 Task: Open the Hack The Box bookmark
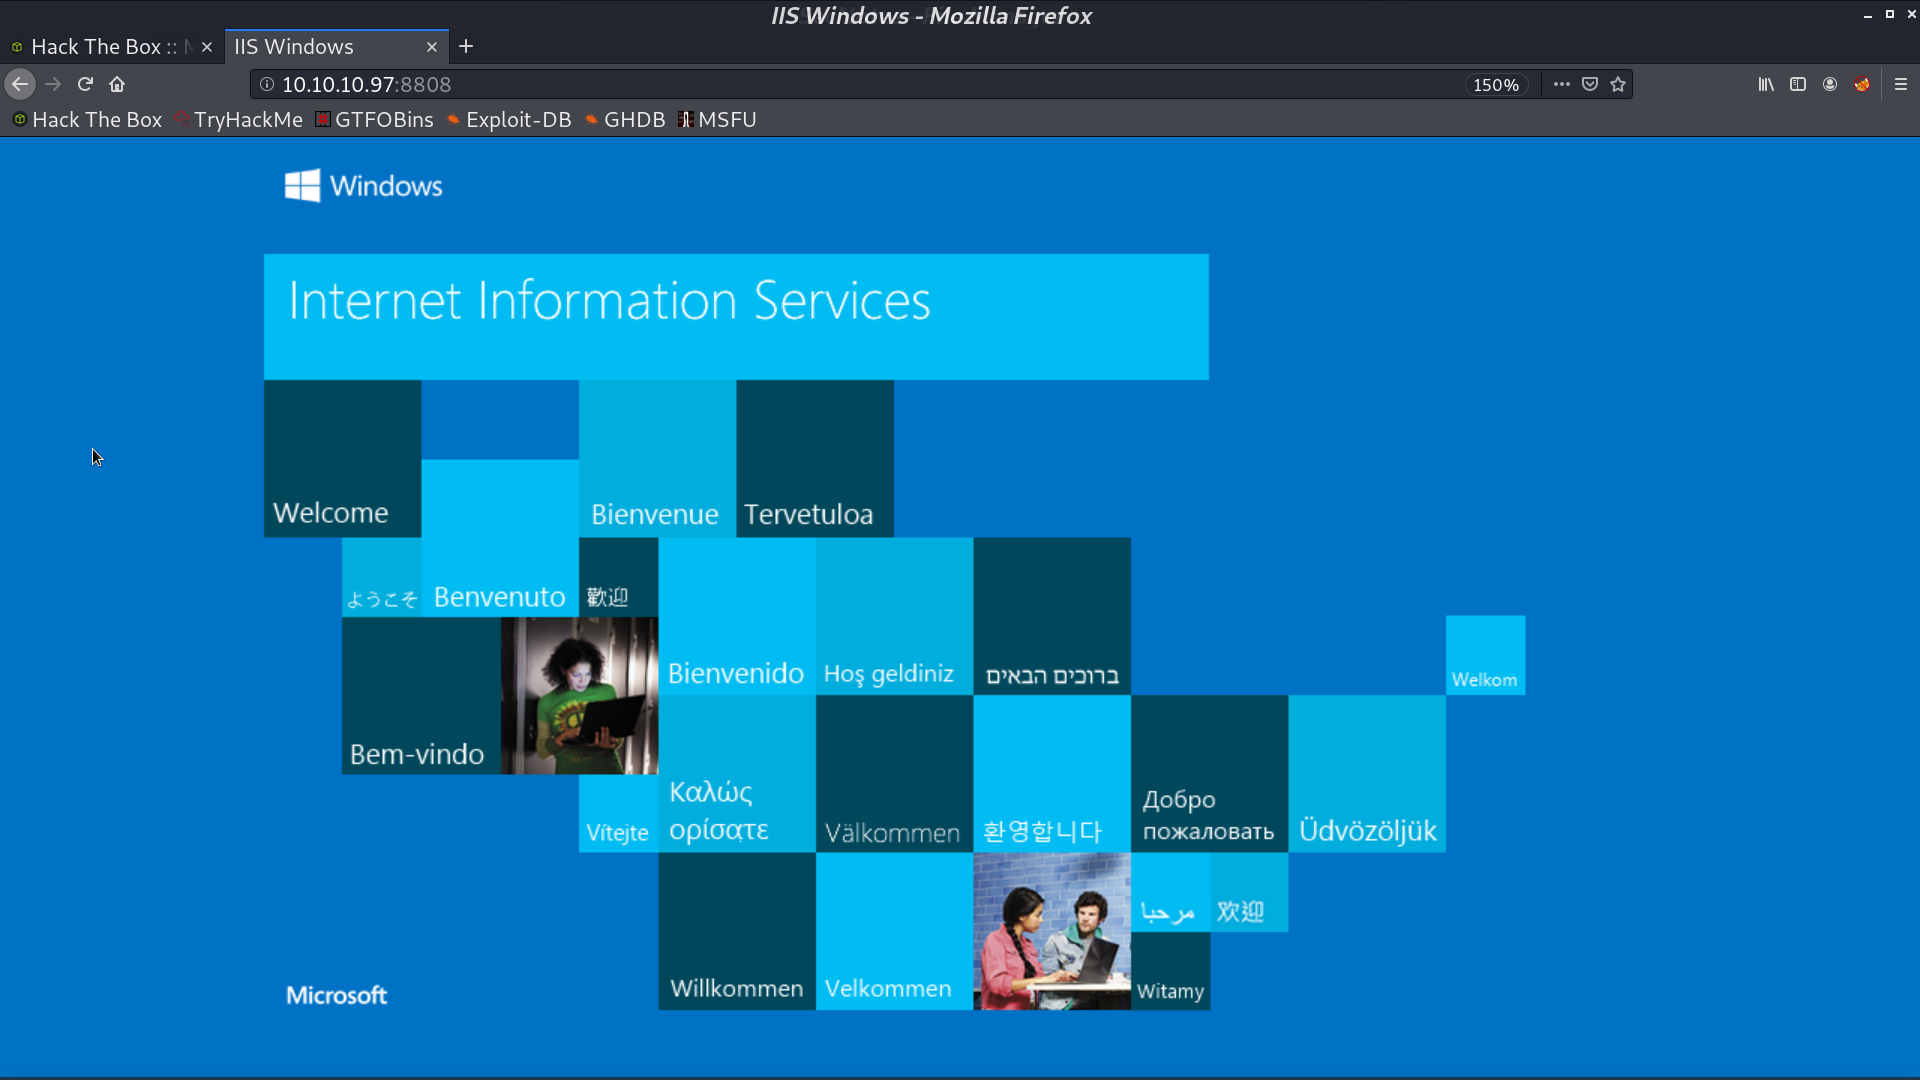[87, 120]
